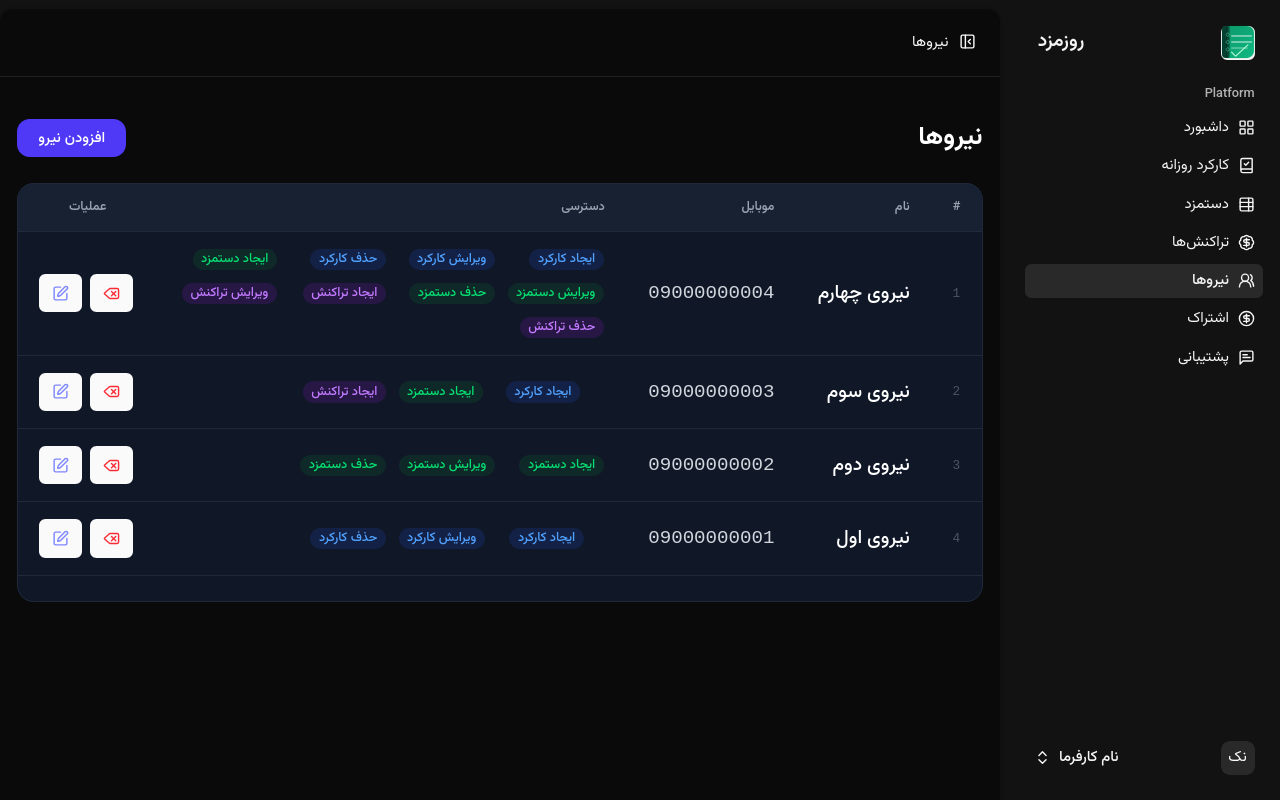Click the عملیات column header
Viewport: 1280px width, 800px height.
pos(88,206)
